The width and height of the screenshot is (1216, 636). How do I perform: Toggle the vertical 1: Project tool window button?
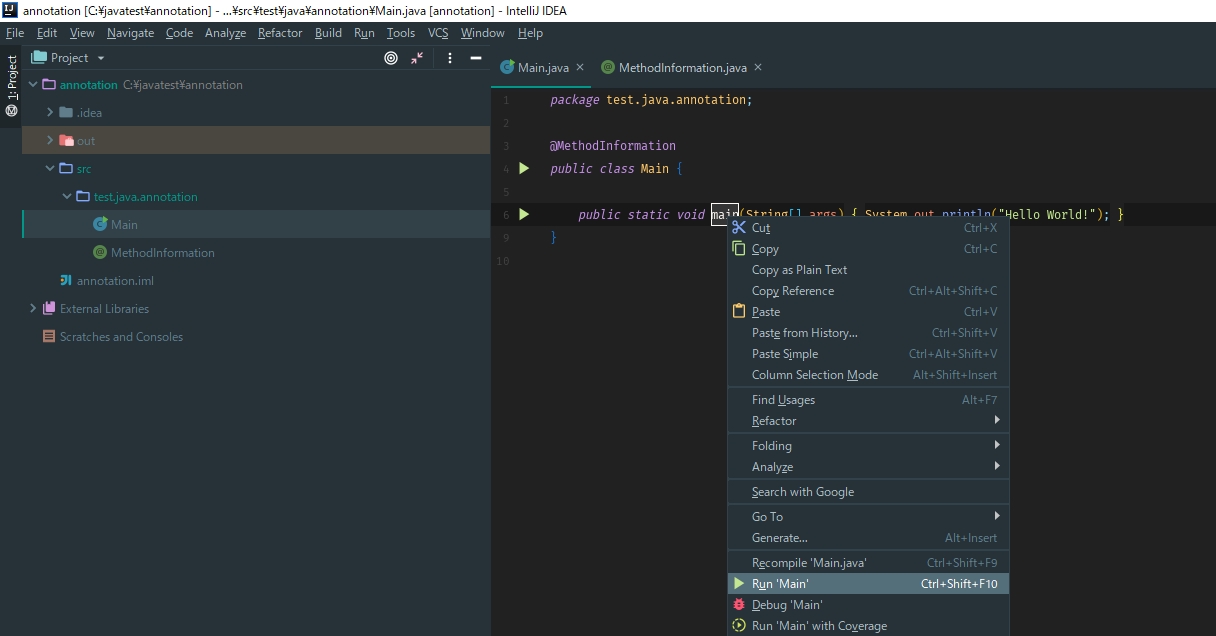(11, 86)
